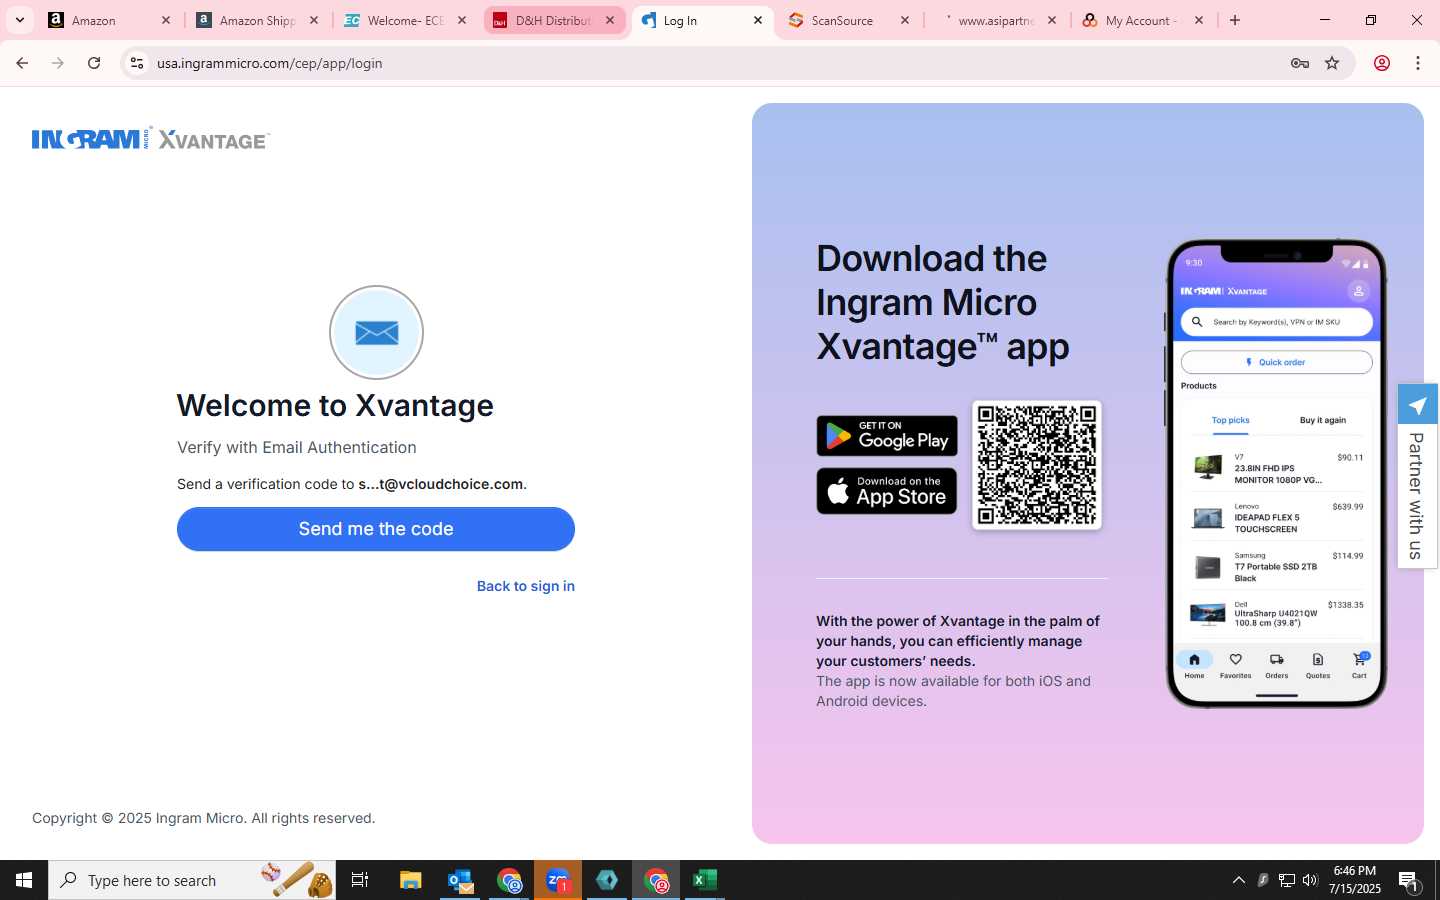This screenshot has height=900, width=1440.
Task: Open the taskbar clock and date
Action: click(1354, 880)
